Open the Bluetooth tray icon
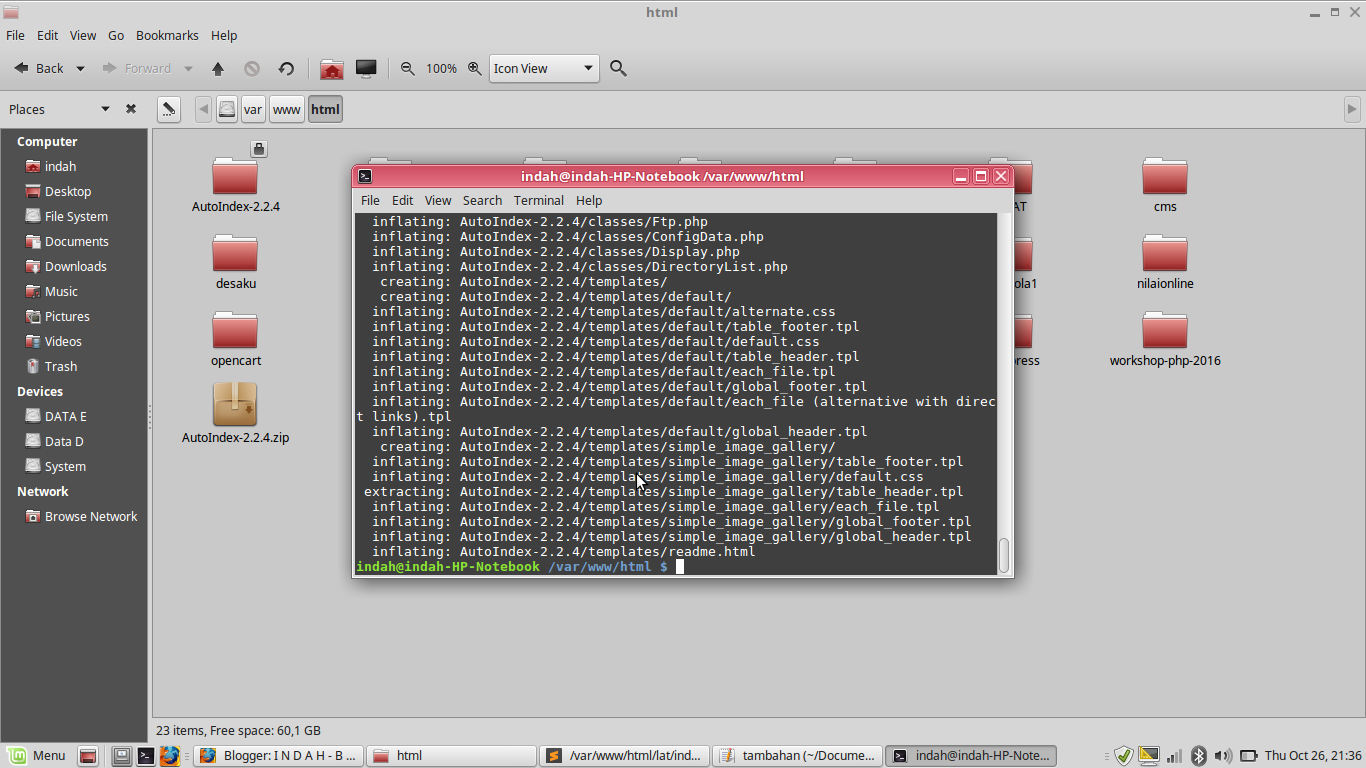Screen dimensions: 1366x768 click(1199, 756)
